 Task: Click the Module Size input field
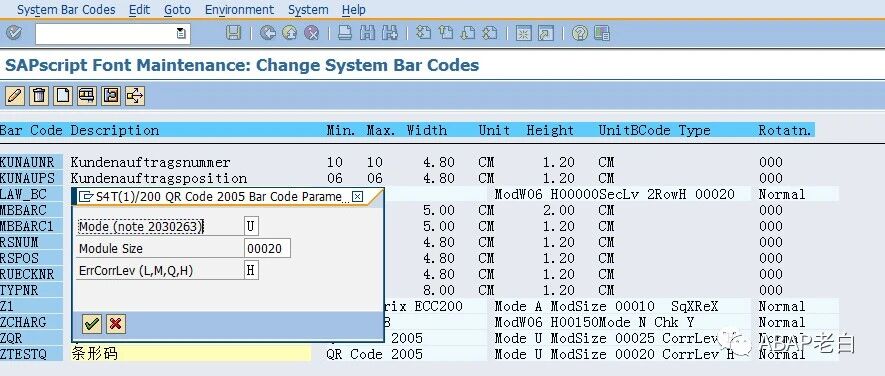tap(268, 248)
